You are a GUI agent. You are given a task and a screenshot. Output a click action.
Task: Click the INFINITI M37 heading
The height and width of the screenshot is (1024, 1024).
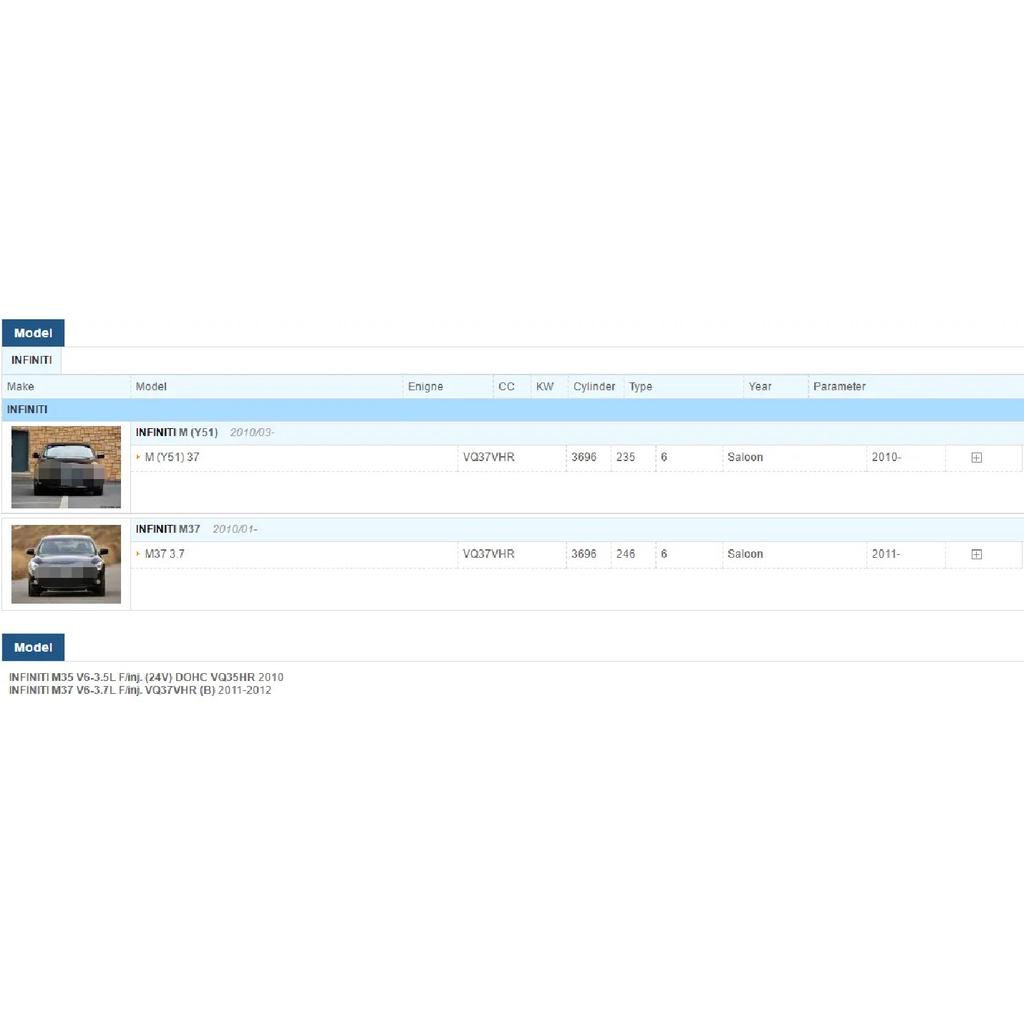(168, 529)
